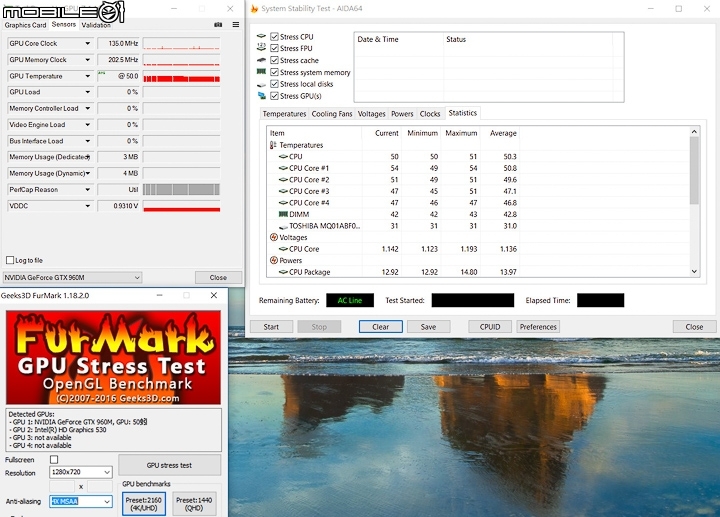This screenshot has width=720, height=517.
Task: Open PerfCap Reason dropdown
Action: click(x=87, y=190)
